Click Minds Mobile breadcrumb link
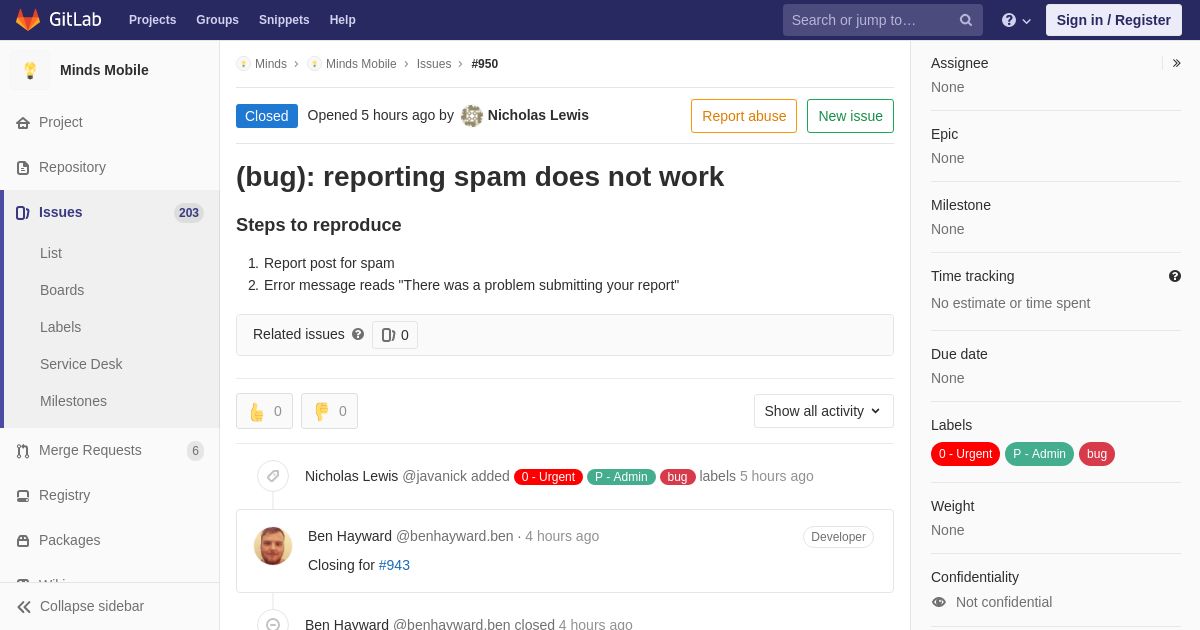 click(361, 64)
